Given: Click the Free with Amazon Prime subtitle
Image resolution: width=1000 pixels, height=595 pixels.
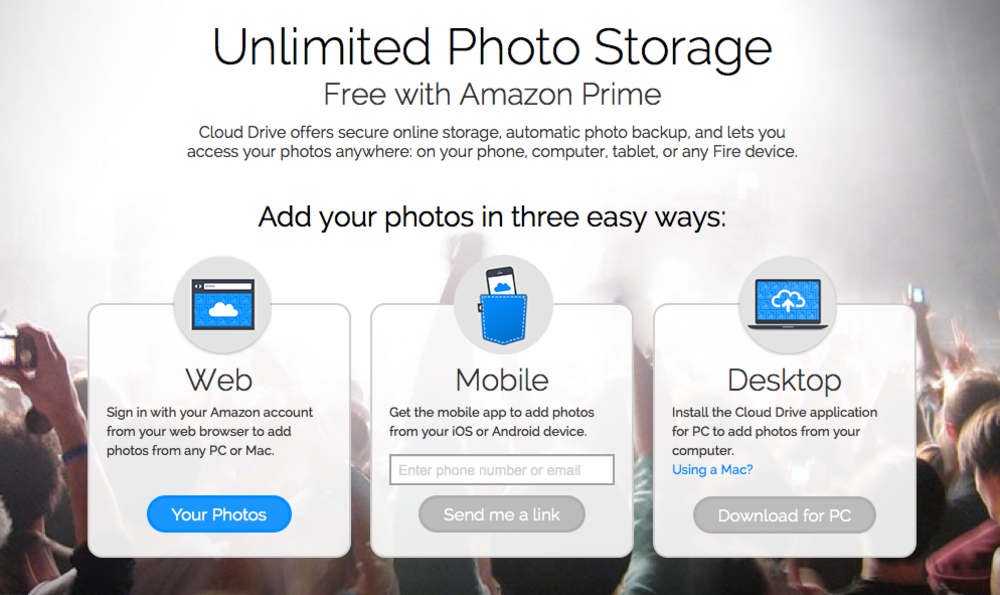Looking at the screenshot, I should click(x=492, y=94).
